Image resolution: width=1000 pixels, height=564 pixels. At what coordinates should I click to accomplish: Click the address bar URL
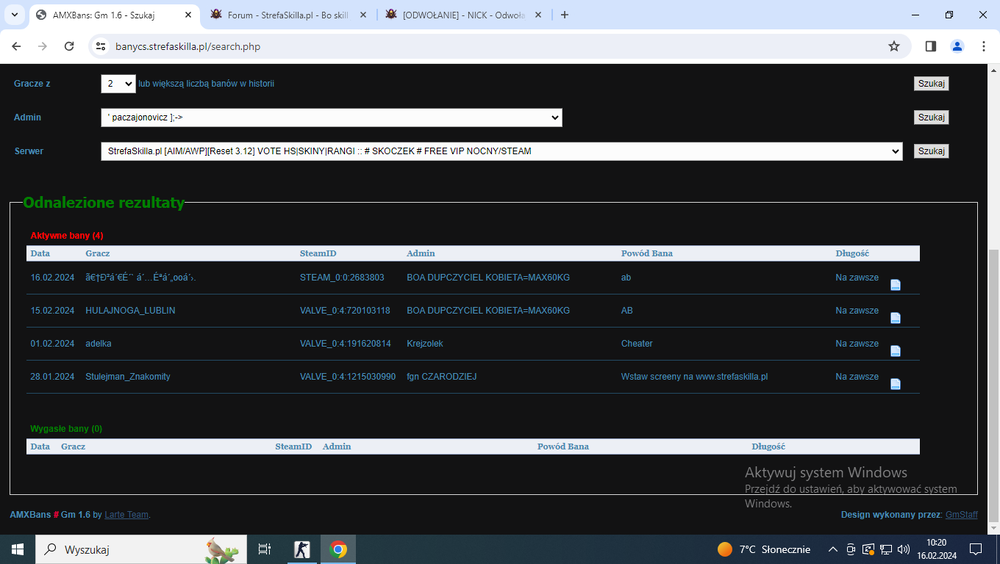click(188, 46)
